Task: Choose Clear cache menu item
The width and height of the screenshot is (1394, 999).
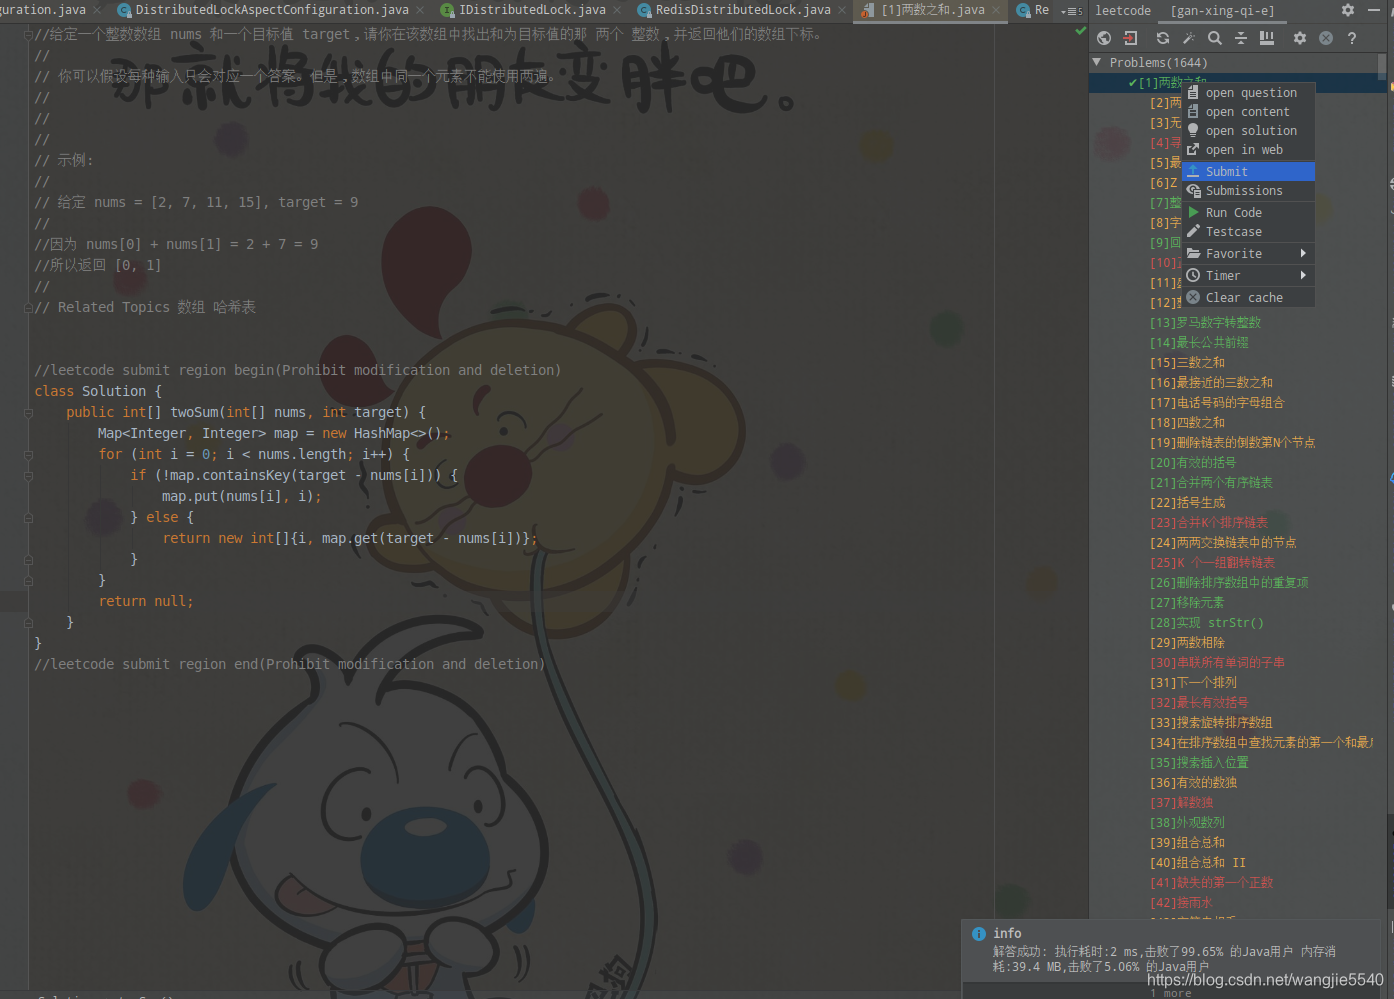Action: click(1249, 298)
